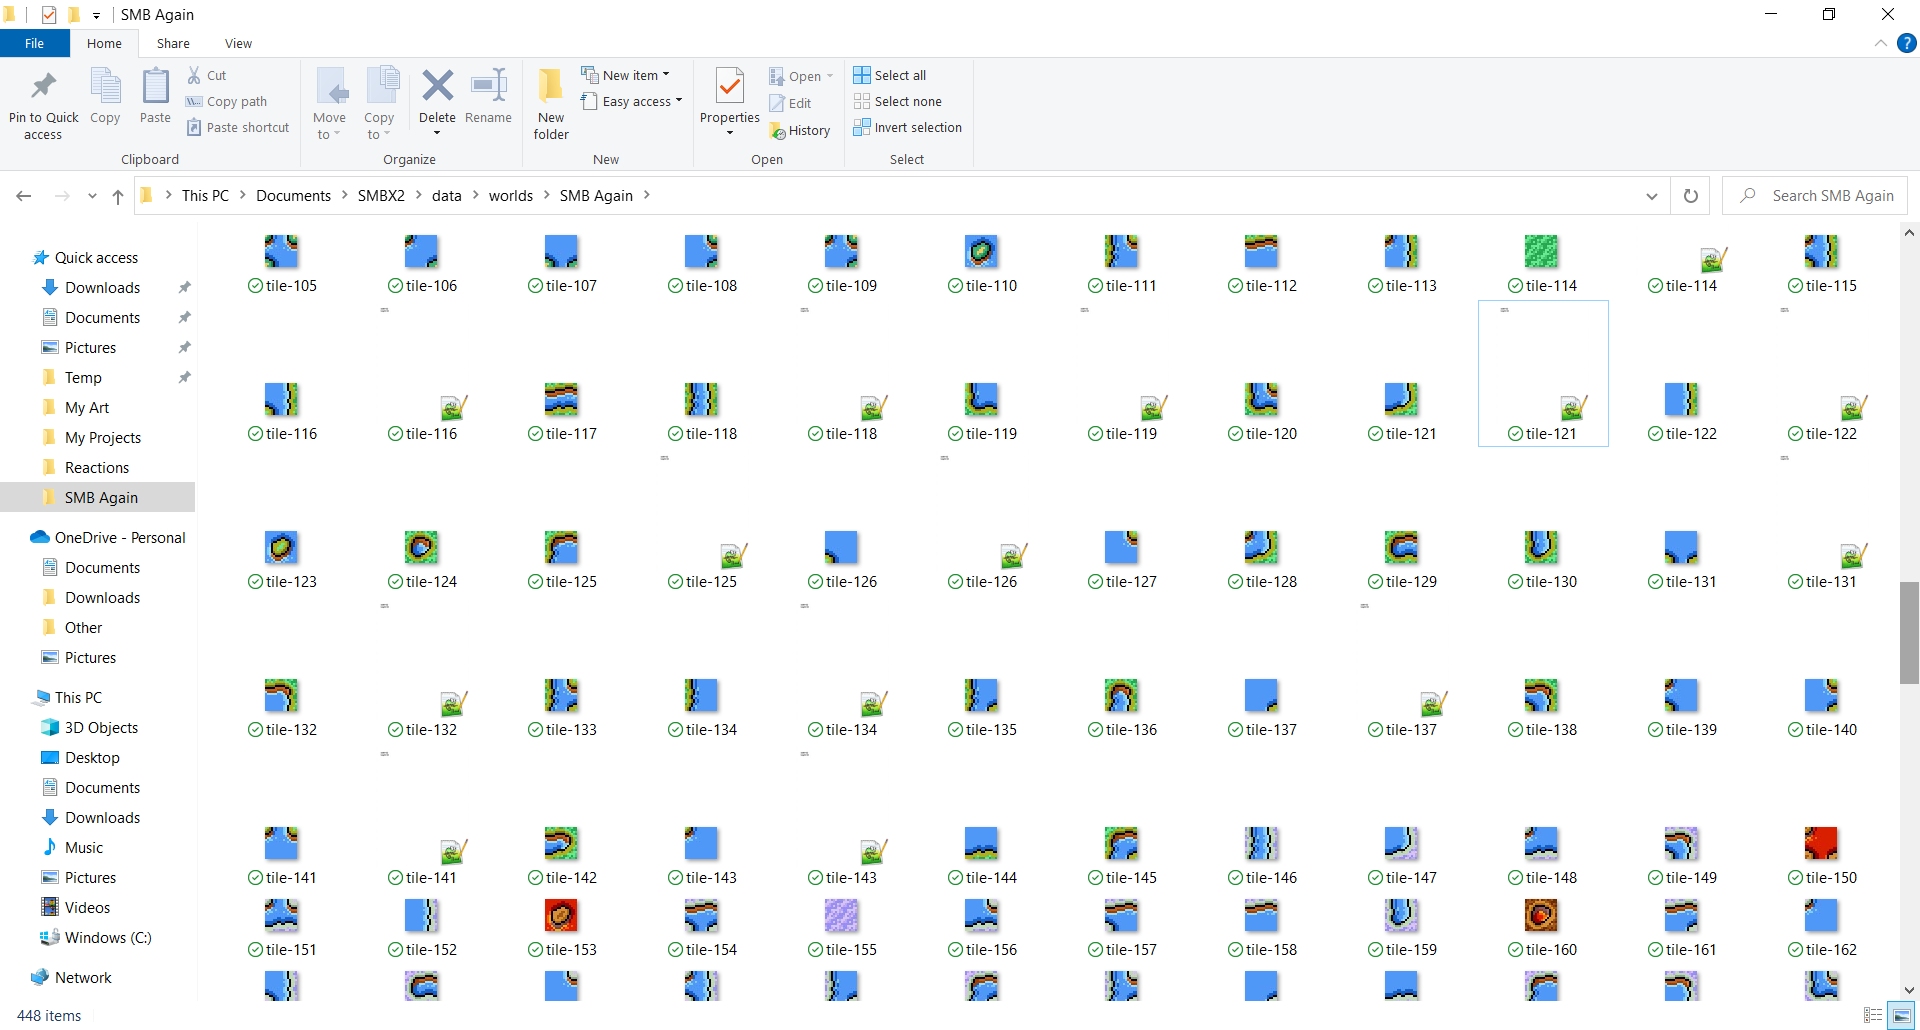Click Select all
1920x1030 pixels.
point(890,75)
